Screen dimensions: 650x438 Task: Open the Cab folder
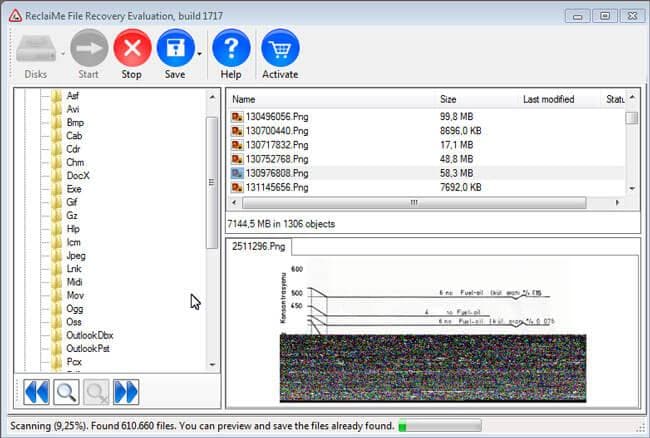[x=66, y=136]
